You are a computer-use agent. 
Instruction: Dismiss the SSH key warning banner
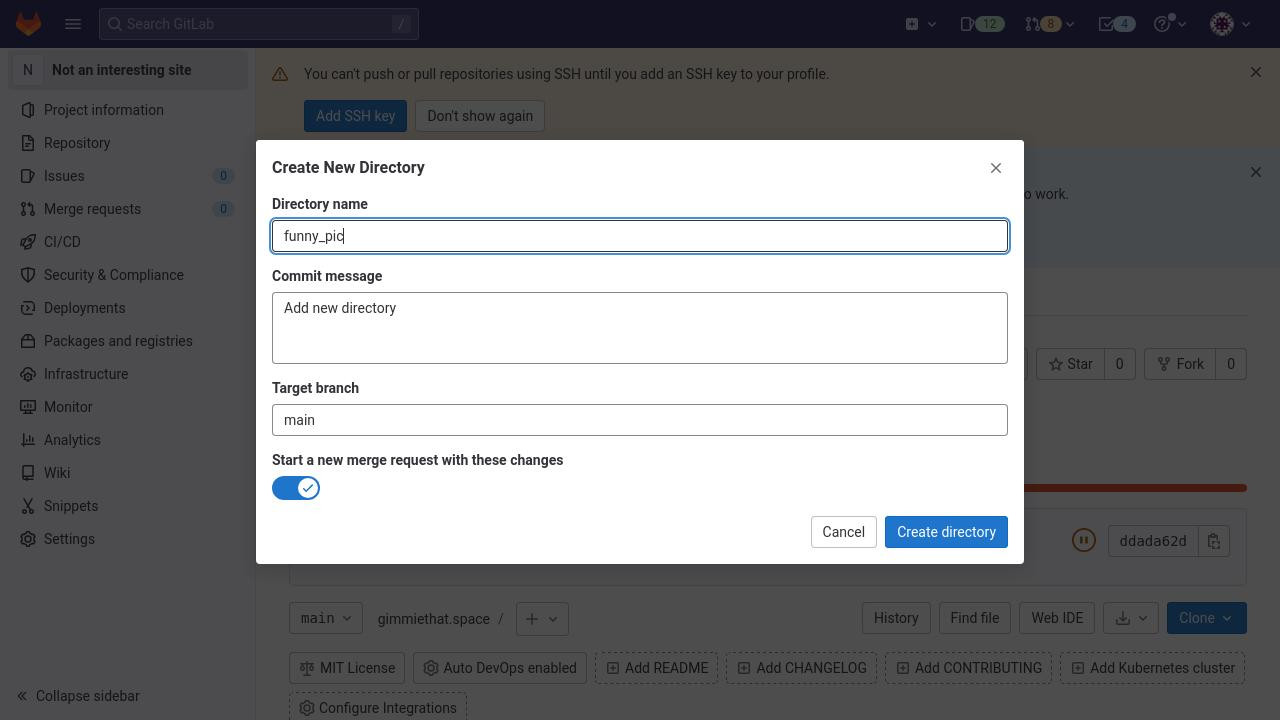1256,72
